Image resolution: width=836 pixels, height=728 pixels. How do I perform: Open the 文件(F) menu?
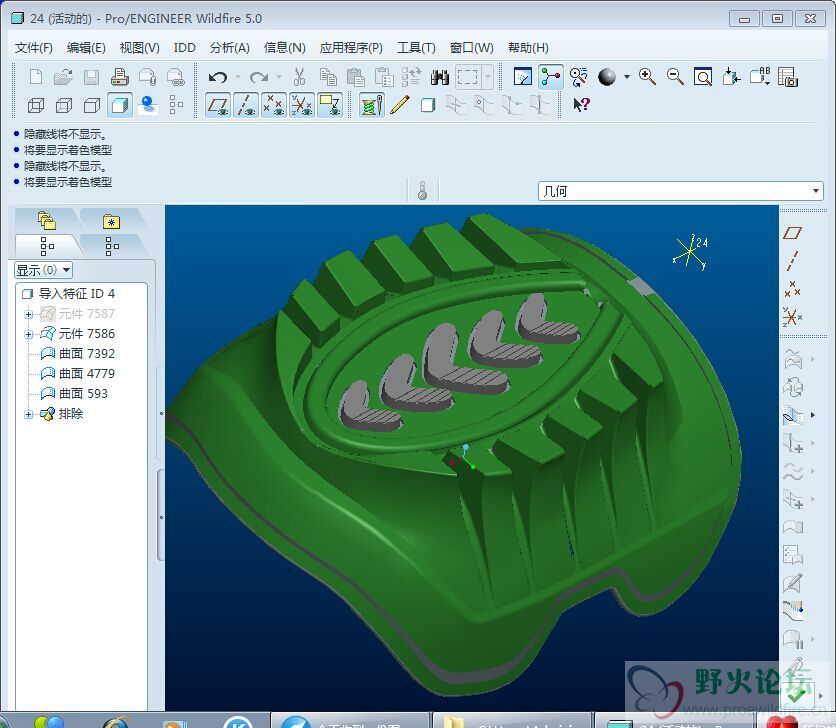34,48
